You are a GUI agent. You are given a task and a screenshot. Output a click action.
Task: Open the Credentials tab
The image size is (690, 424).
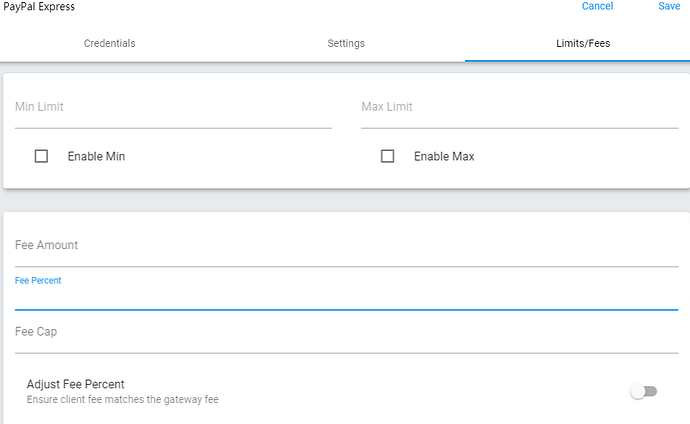pyautogui.click(x=110, y=43)
